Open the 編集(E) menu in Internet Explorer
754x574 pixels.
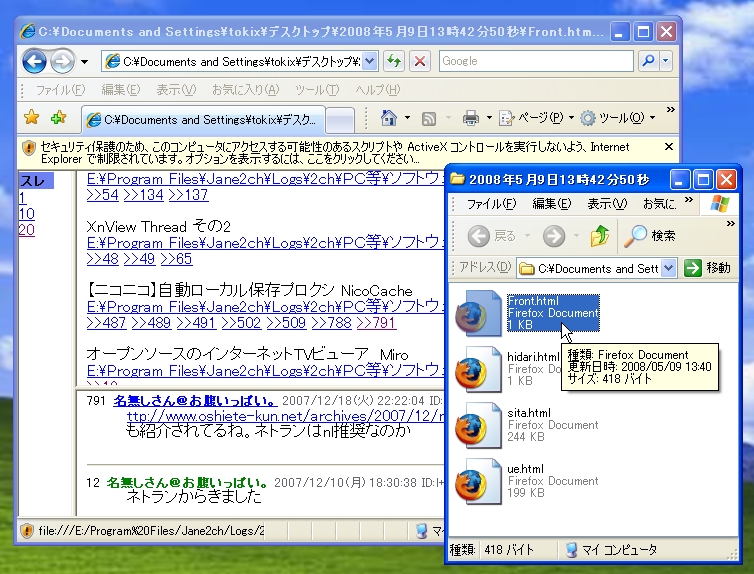[x=121, y=90]
